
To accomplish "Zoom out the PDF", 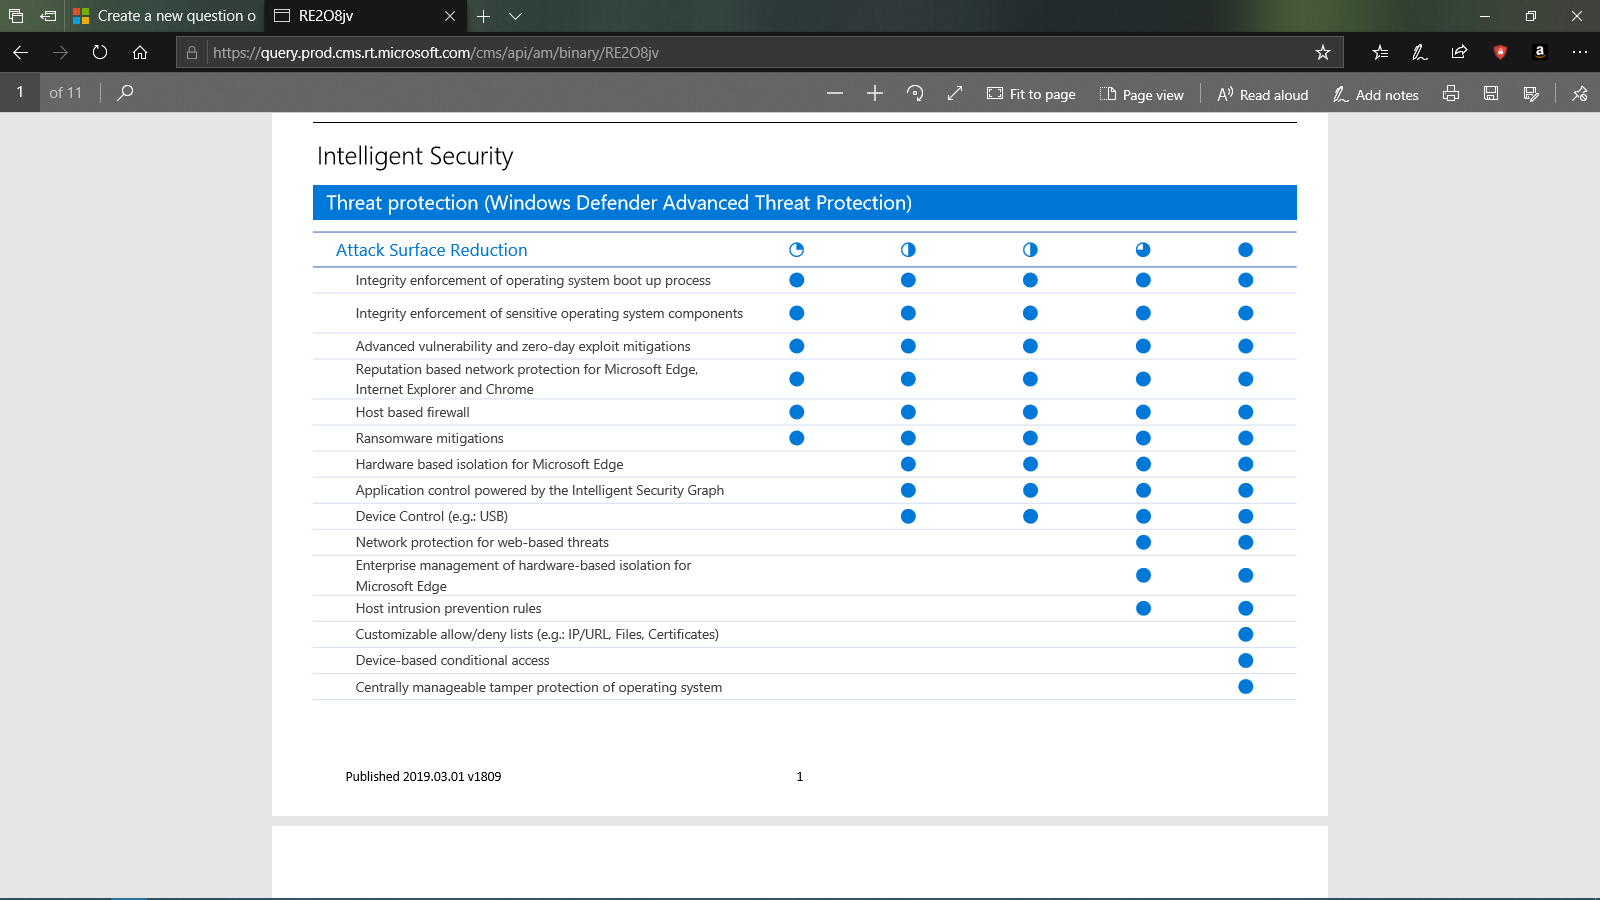I will [835, 93].
